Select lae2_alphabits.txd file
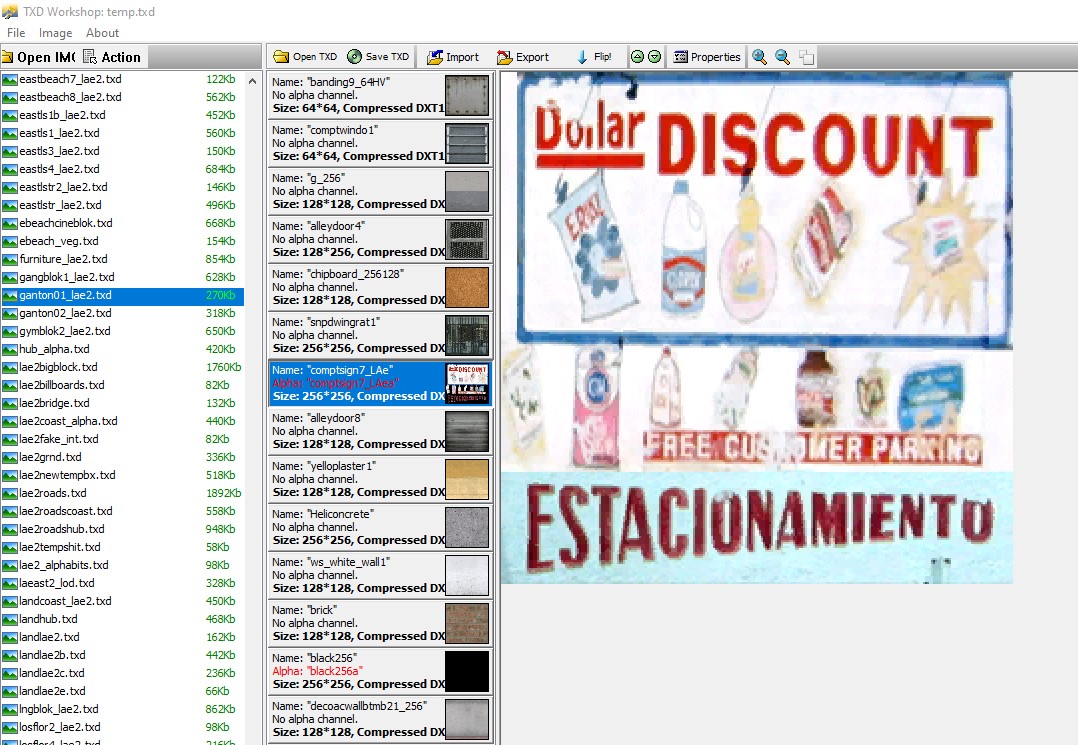 (122, 565)
